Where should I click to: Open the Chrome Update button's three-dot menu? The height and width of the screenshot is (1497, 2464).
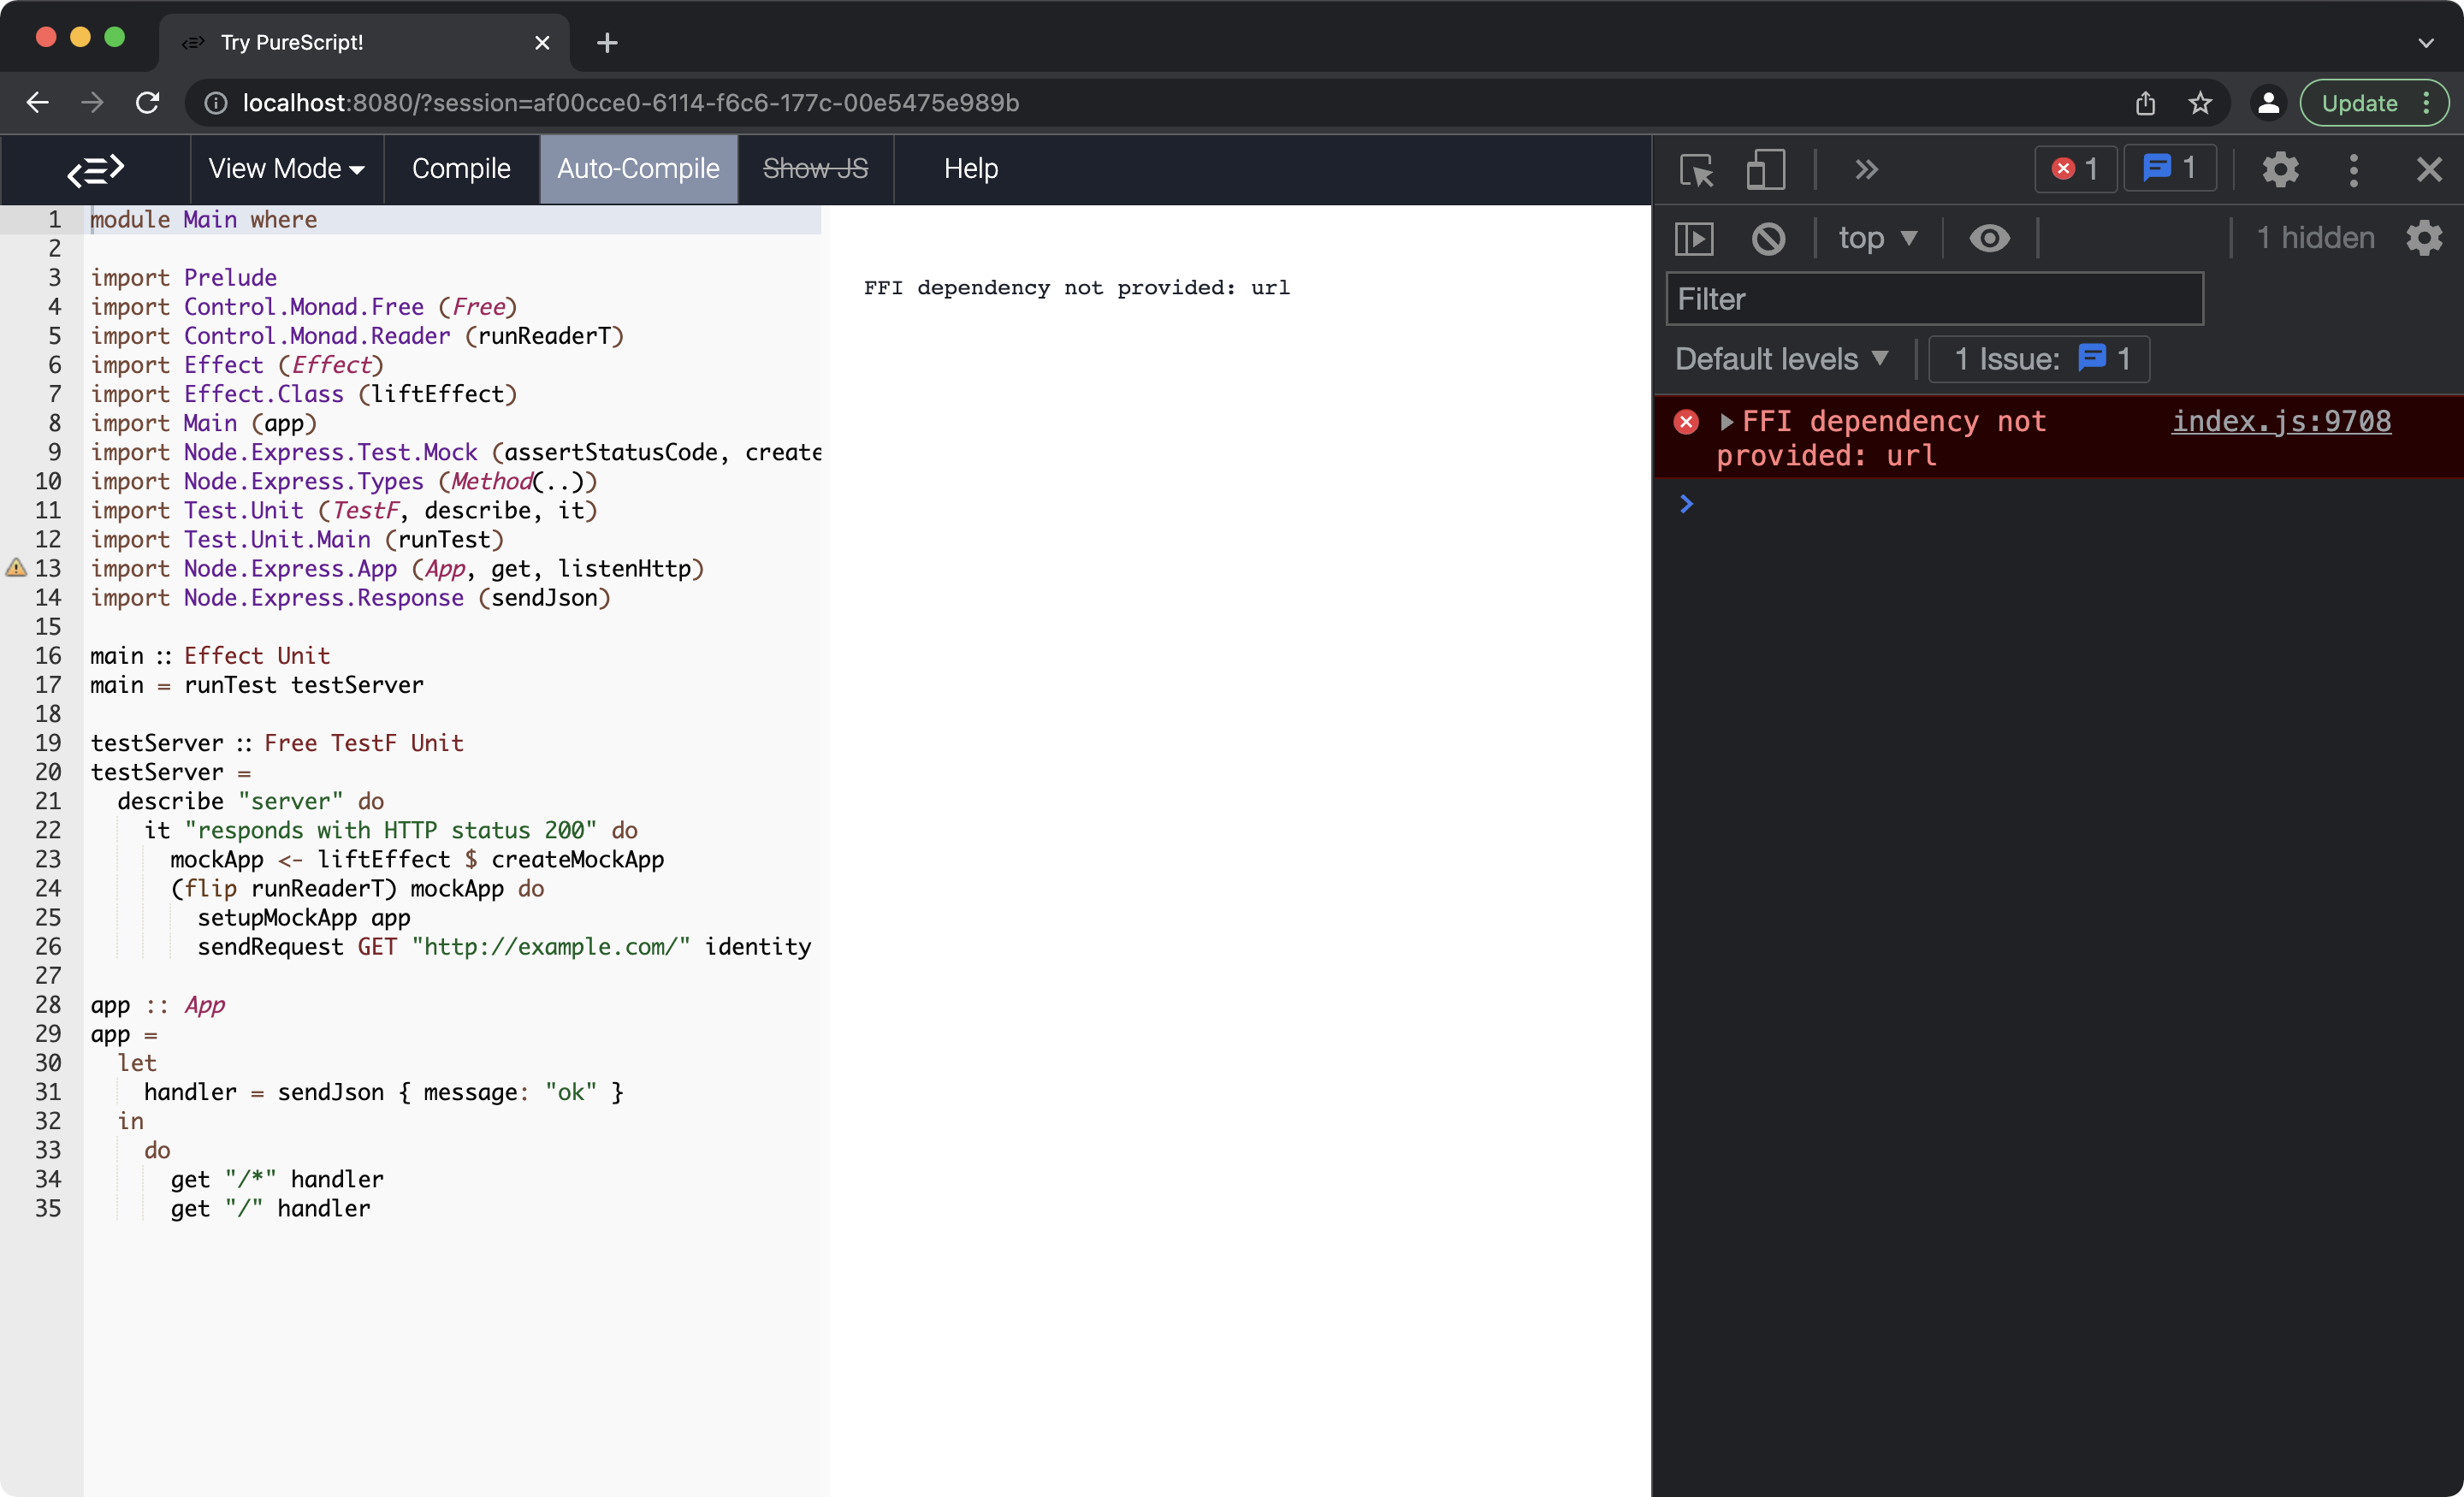click(x=2427, y=103)
